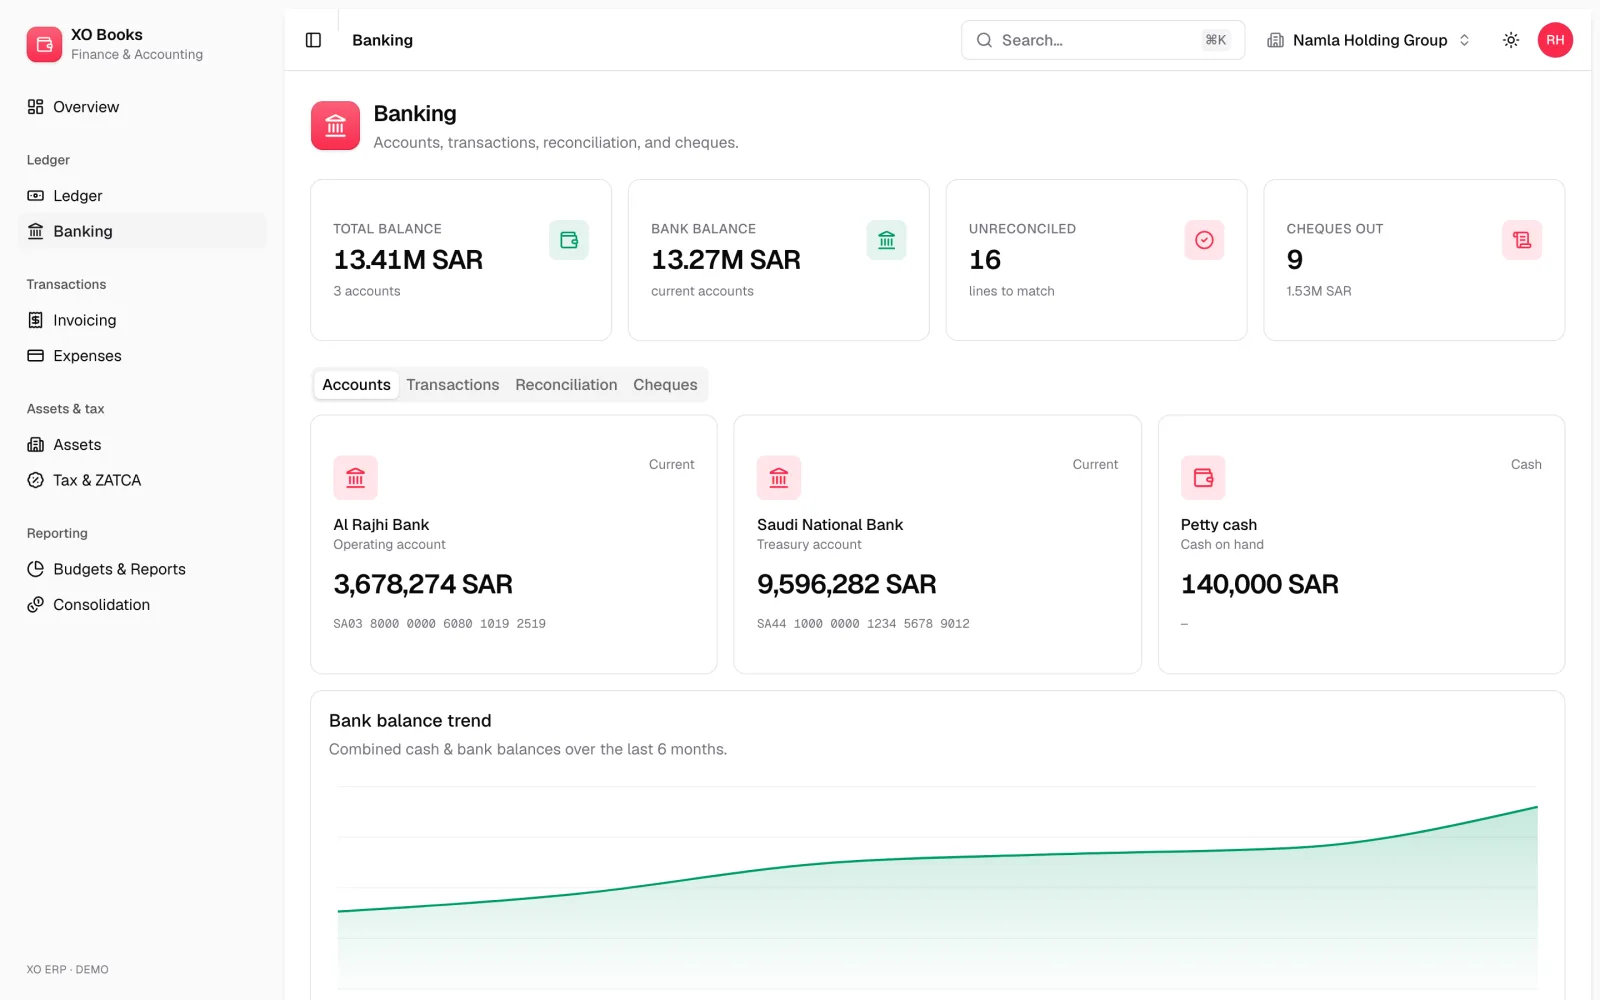Click the Cheques Out receipt icon
Image resolution: width=1600 pixels, height=1000 pixels.
click(x=1522, y=240)
